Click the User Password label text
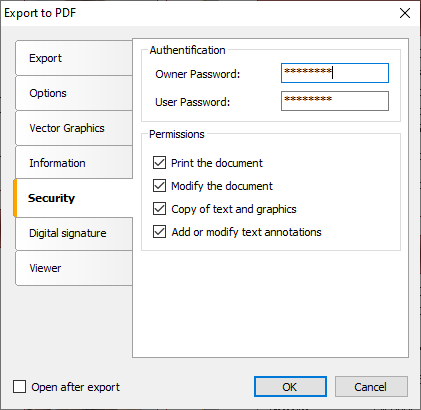The width and height of the screenshot is (421, 410). 193,102
